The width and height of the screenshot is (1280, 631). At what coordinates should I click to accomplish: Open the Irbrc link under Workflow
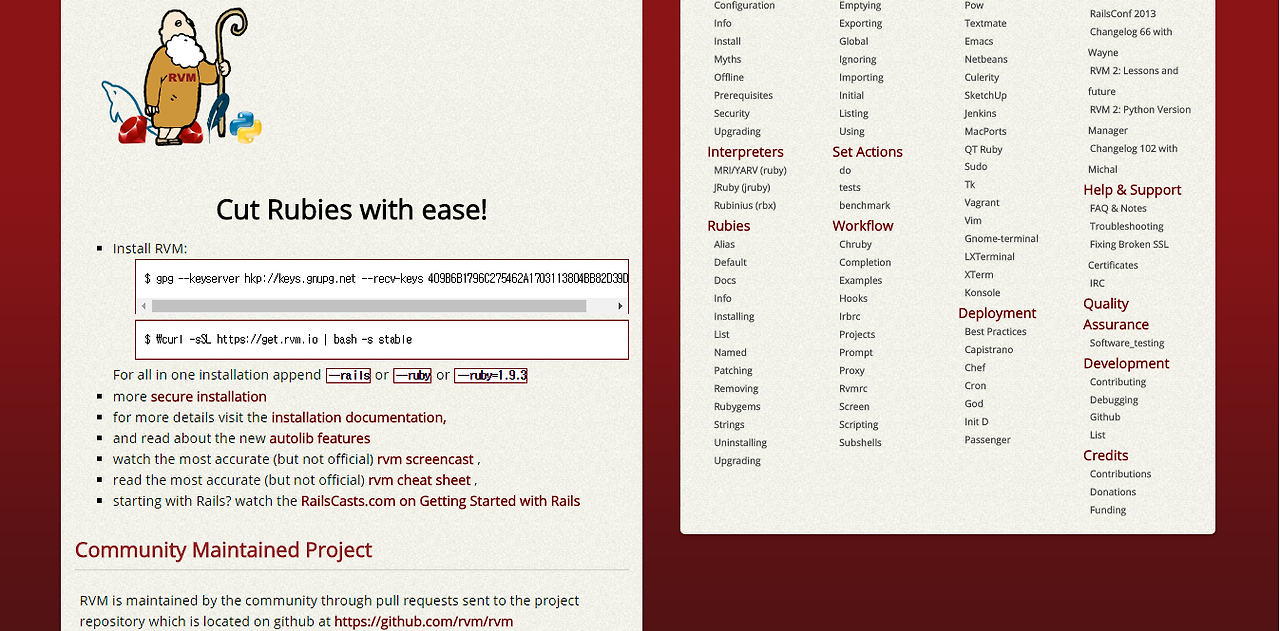[x=850, y=317]
